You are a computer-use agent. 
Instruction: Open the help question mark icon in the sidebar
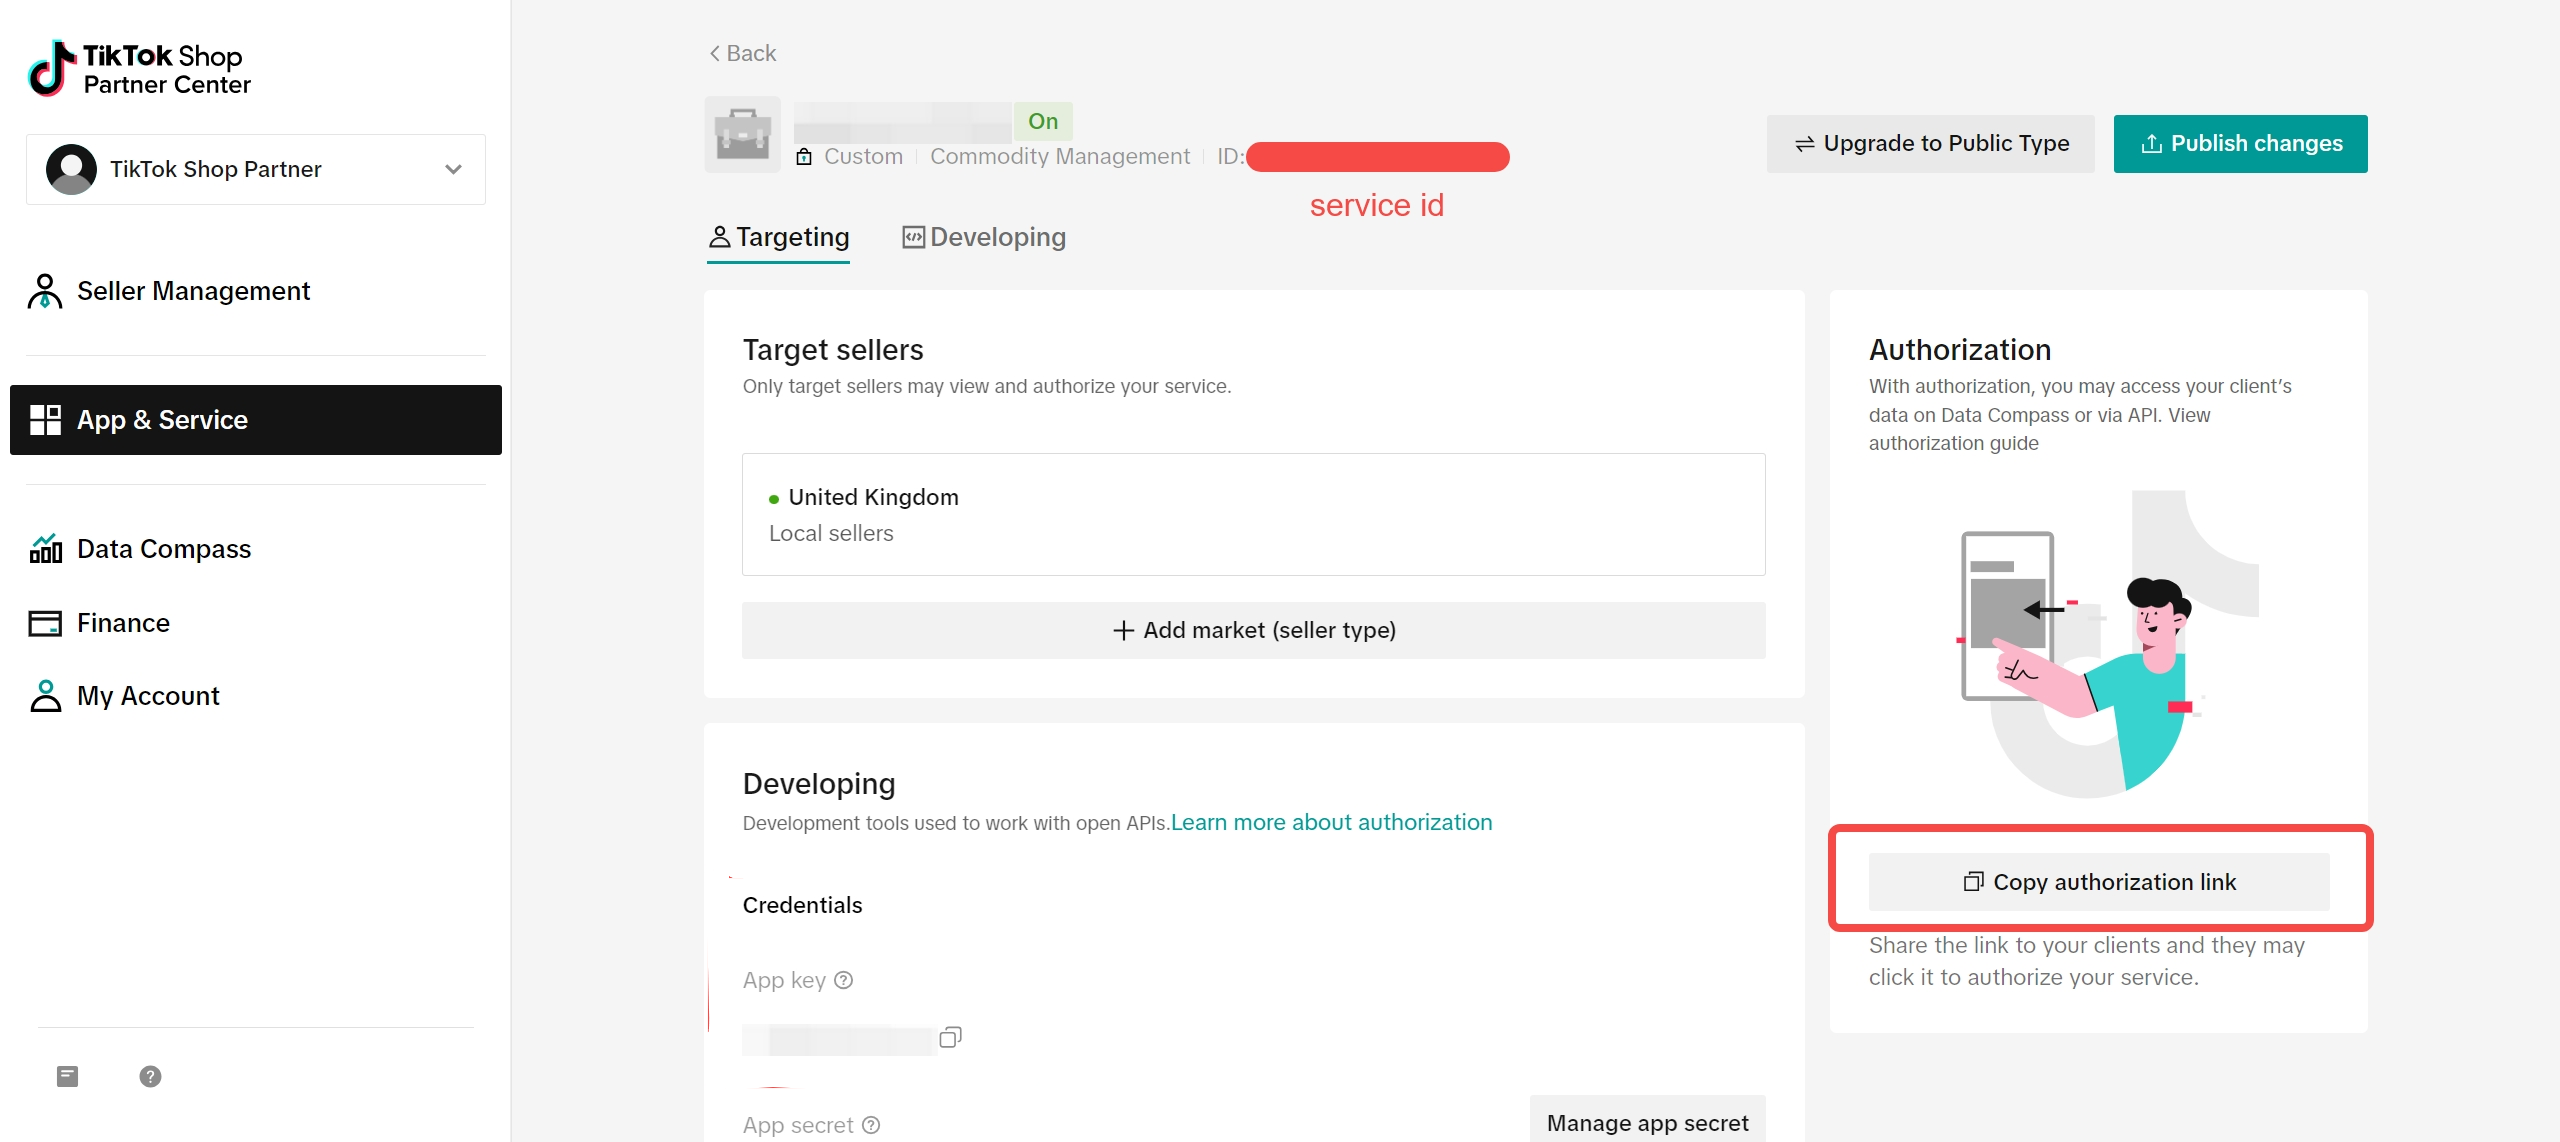click(150, 1076)
